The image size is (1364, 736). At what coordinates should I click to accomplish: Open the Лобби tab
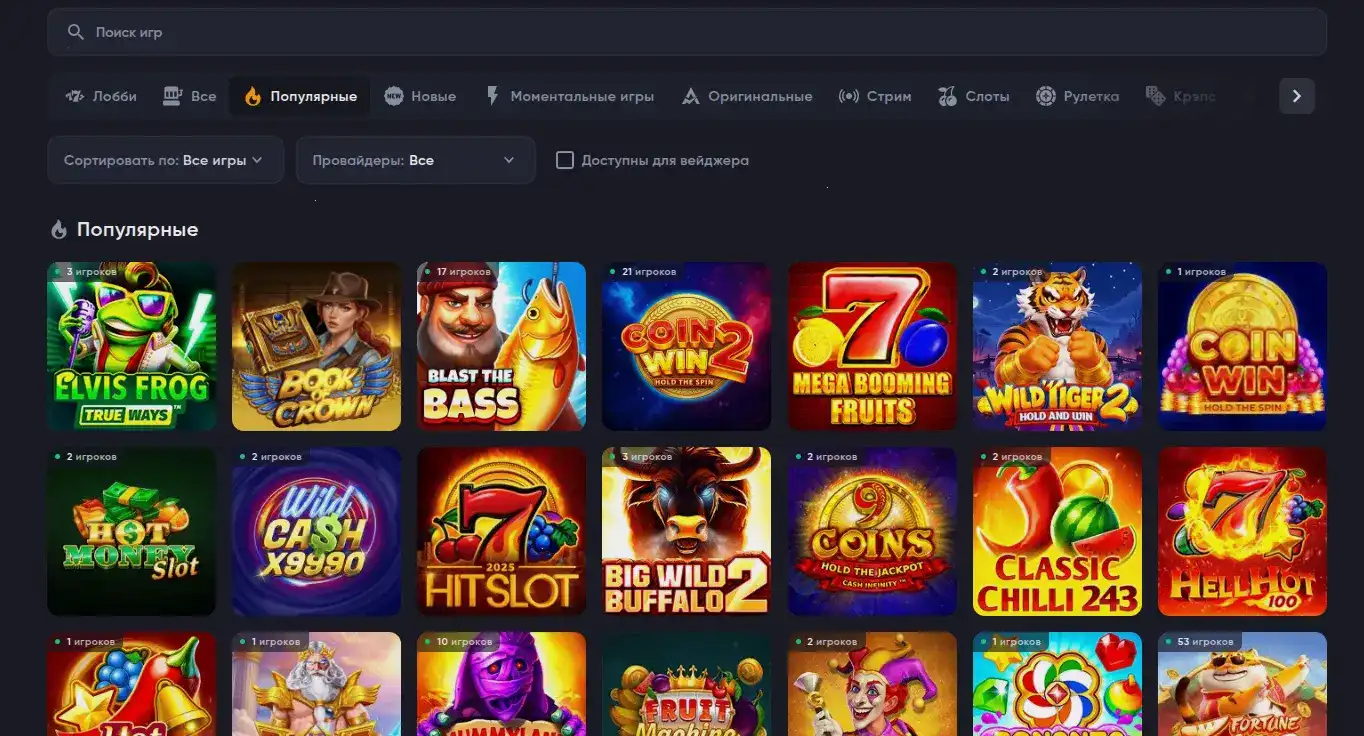point(100,95)
